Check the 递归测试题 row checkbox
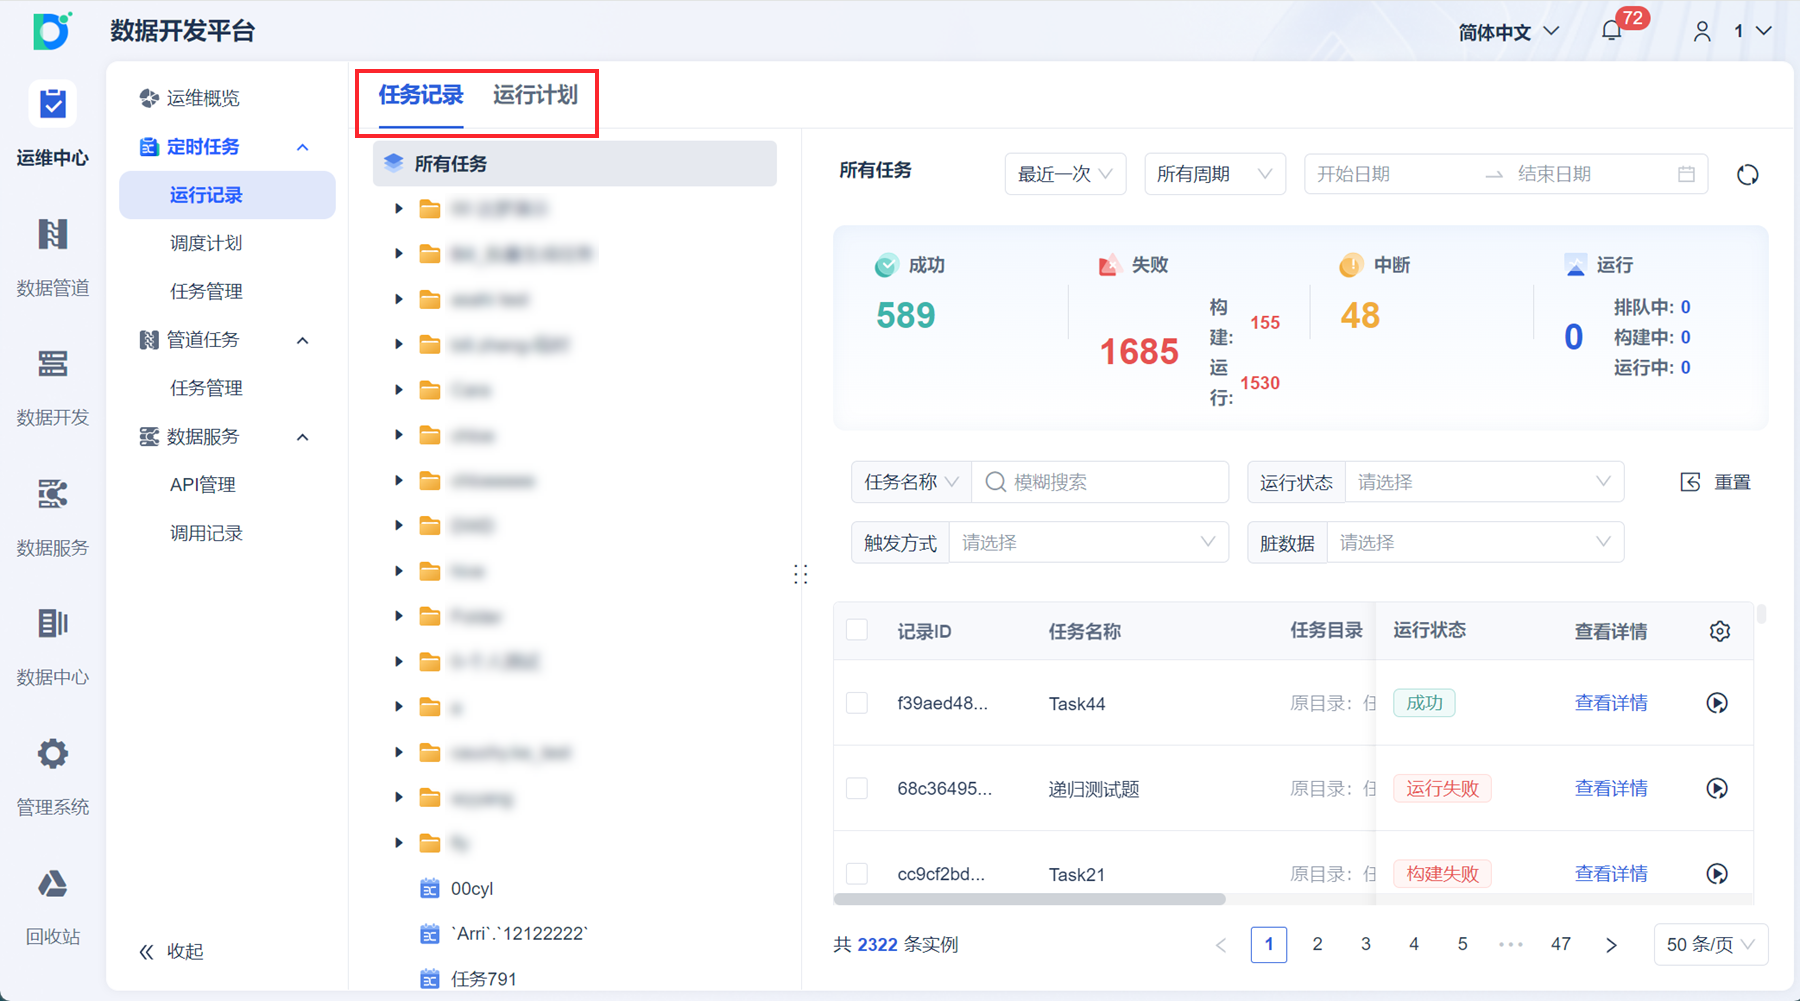Viewport: 1800px width, 1001px height. coord(857,788)
